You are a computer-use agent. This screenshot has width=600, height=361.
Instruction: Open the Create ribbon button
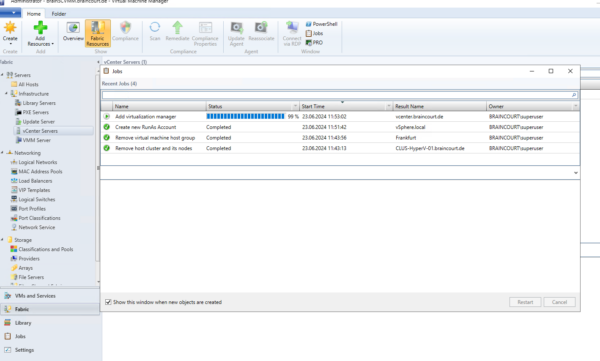coord(10,33)
